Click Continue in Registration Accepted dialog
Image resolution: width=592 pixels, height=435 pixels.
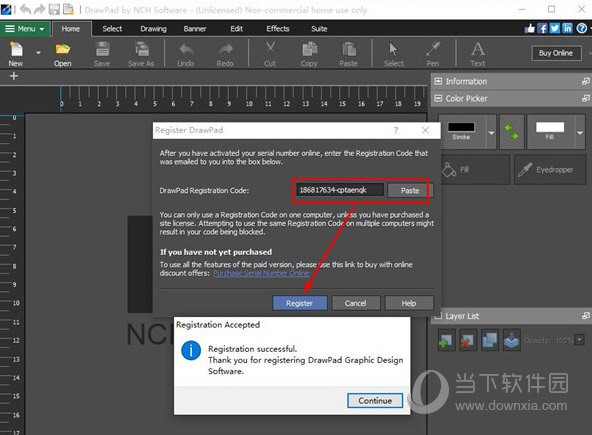(x=375, y=401)
